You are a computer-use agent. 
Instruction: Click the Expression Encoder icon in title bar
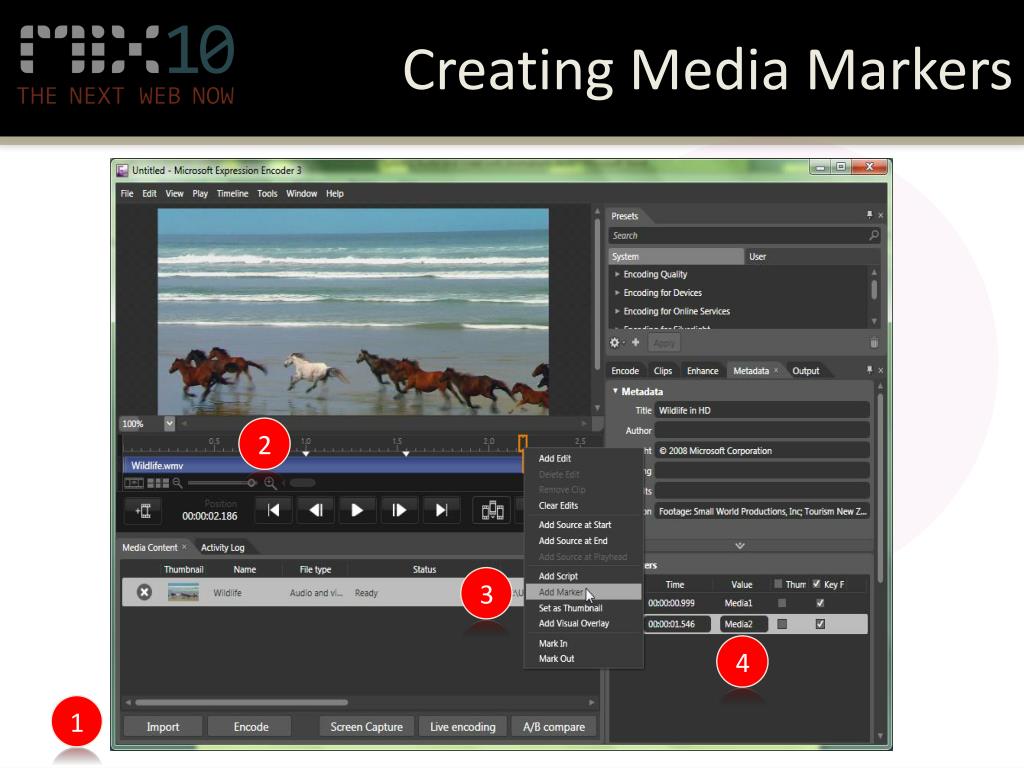(122, 170)
